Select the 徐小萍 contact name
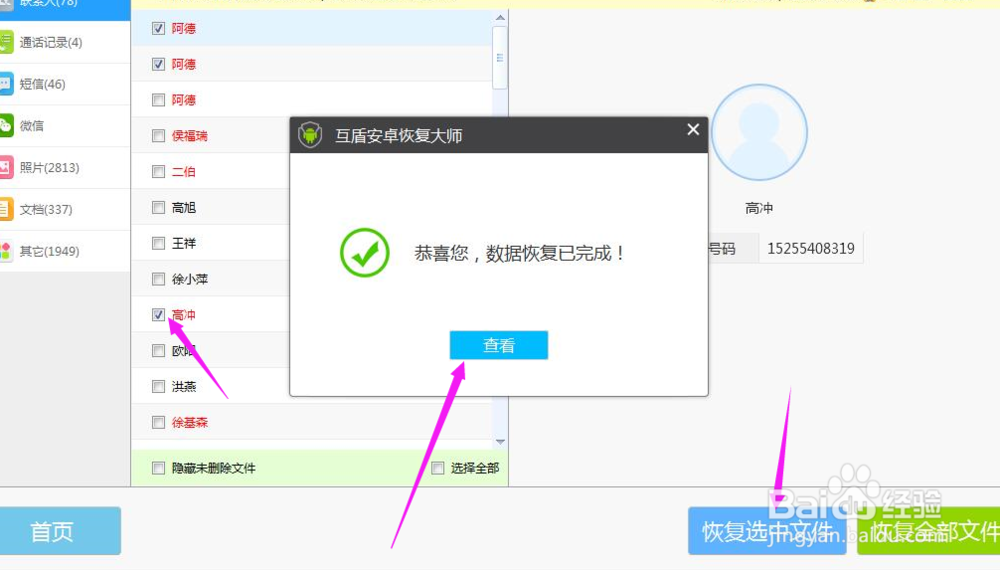The image size is (1000, 570). [x=189, y=279]
